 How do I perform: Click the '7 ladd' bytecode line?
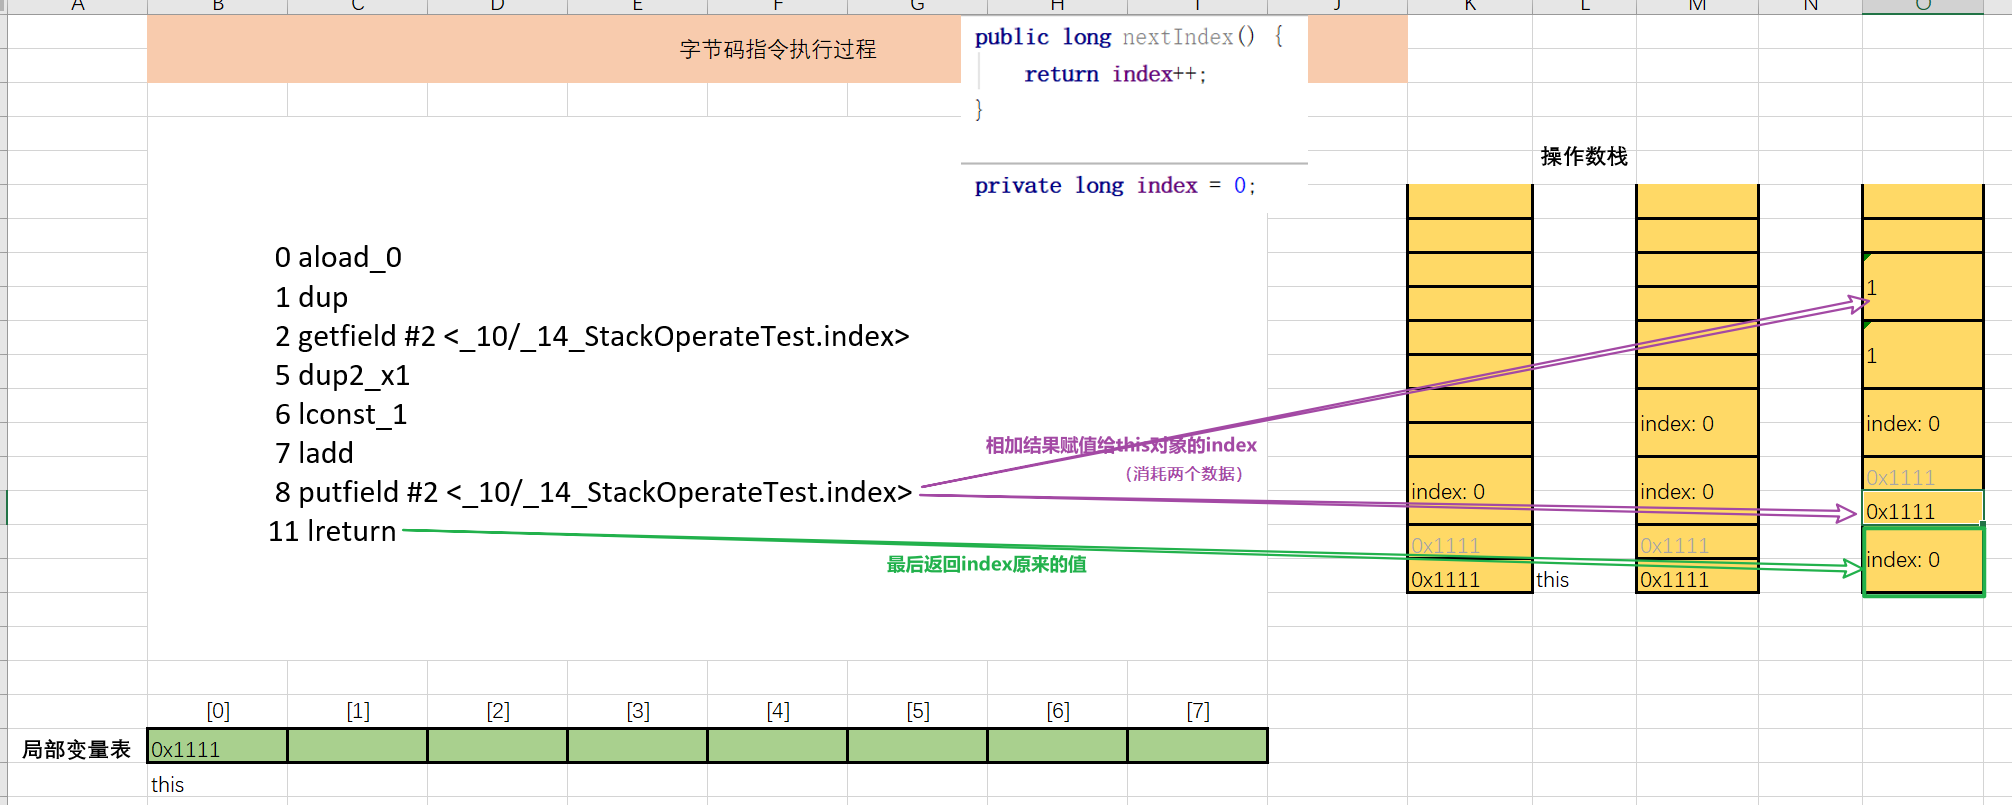click(x=314, y=453)
